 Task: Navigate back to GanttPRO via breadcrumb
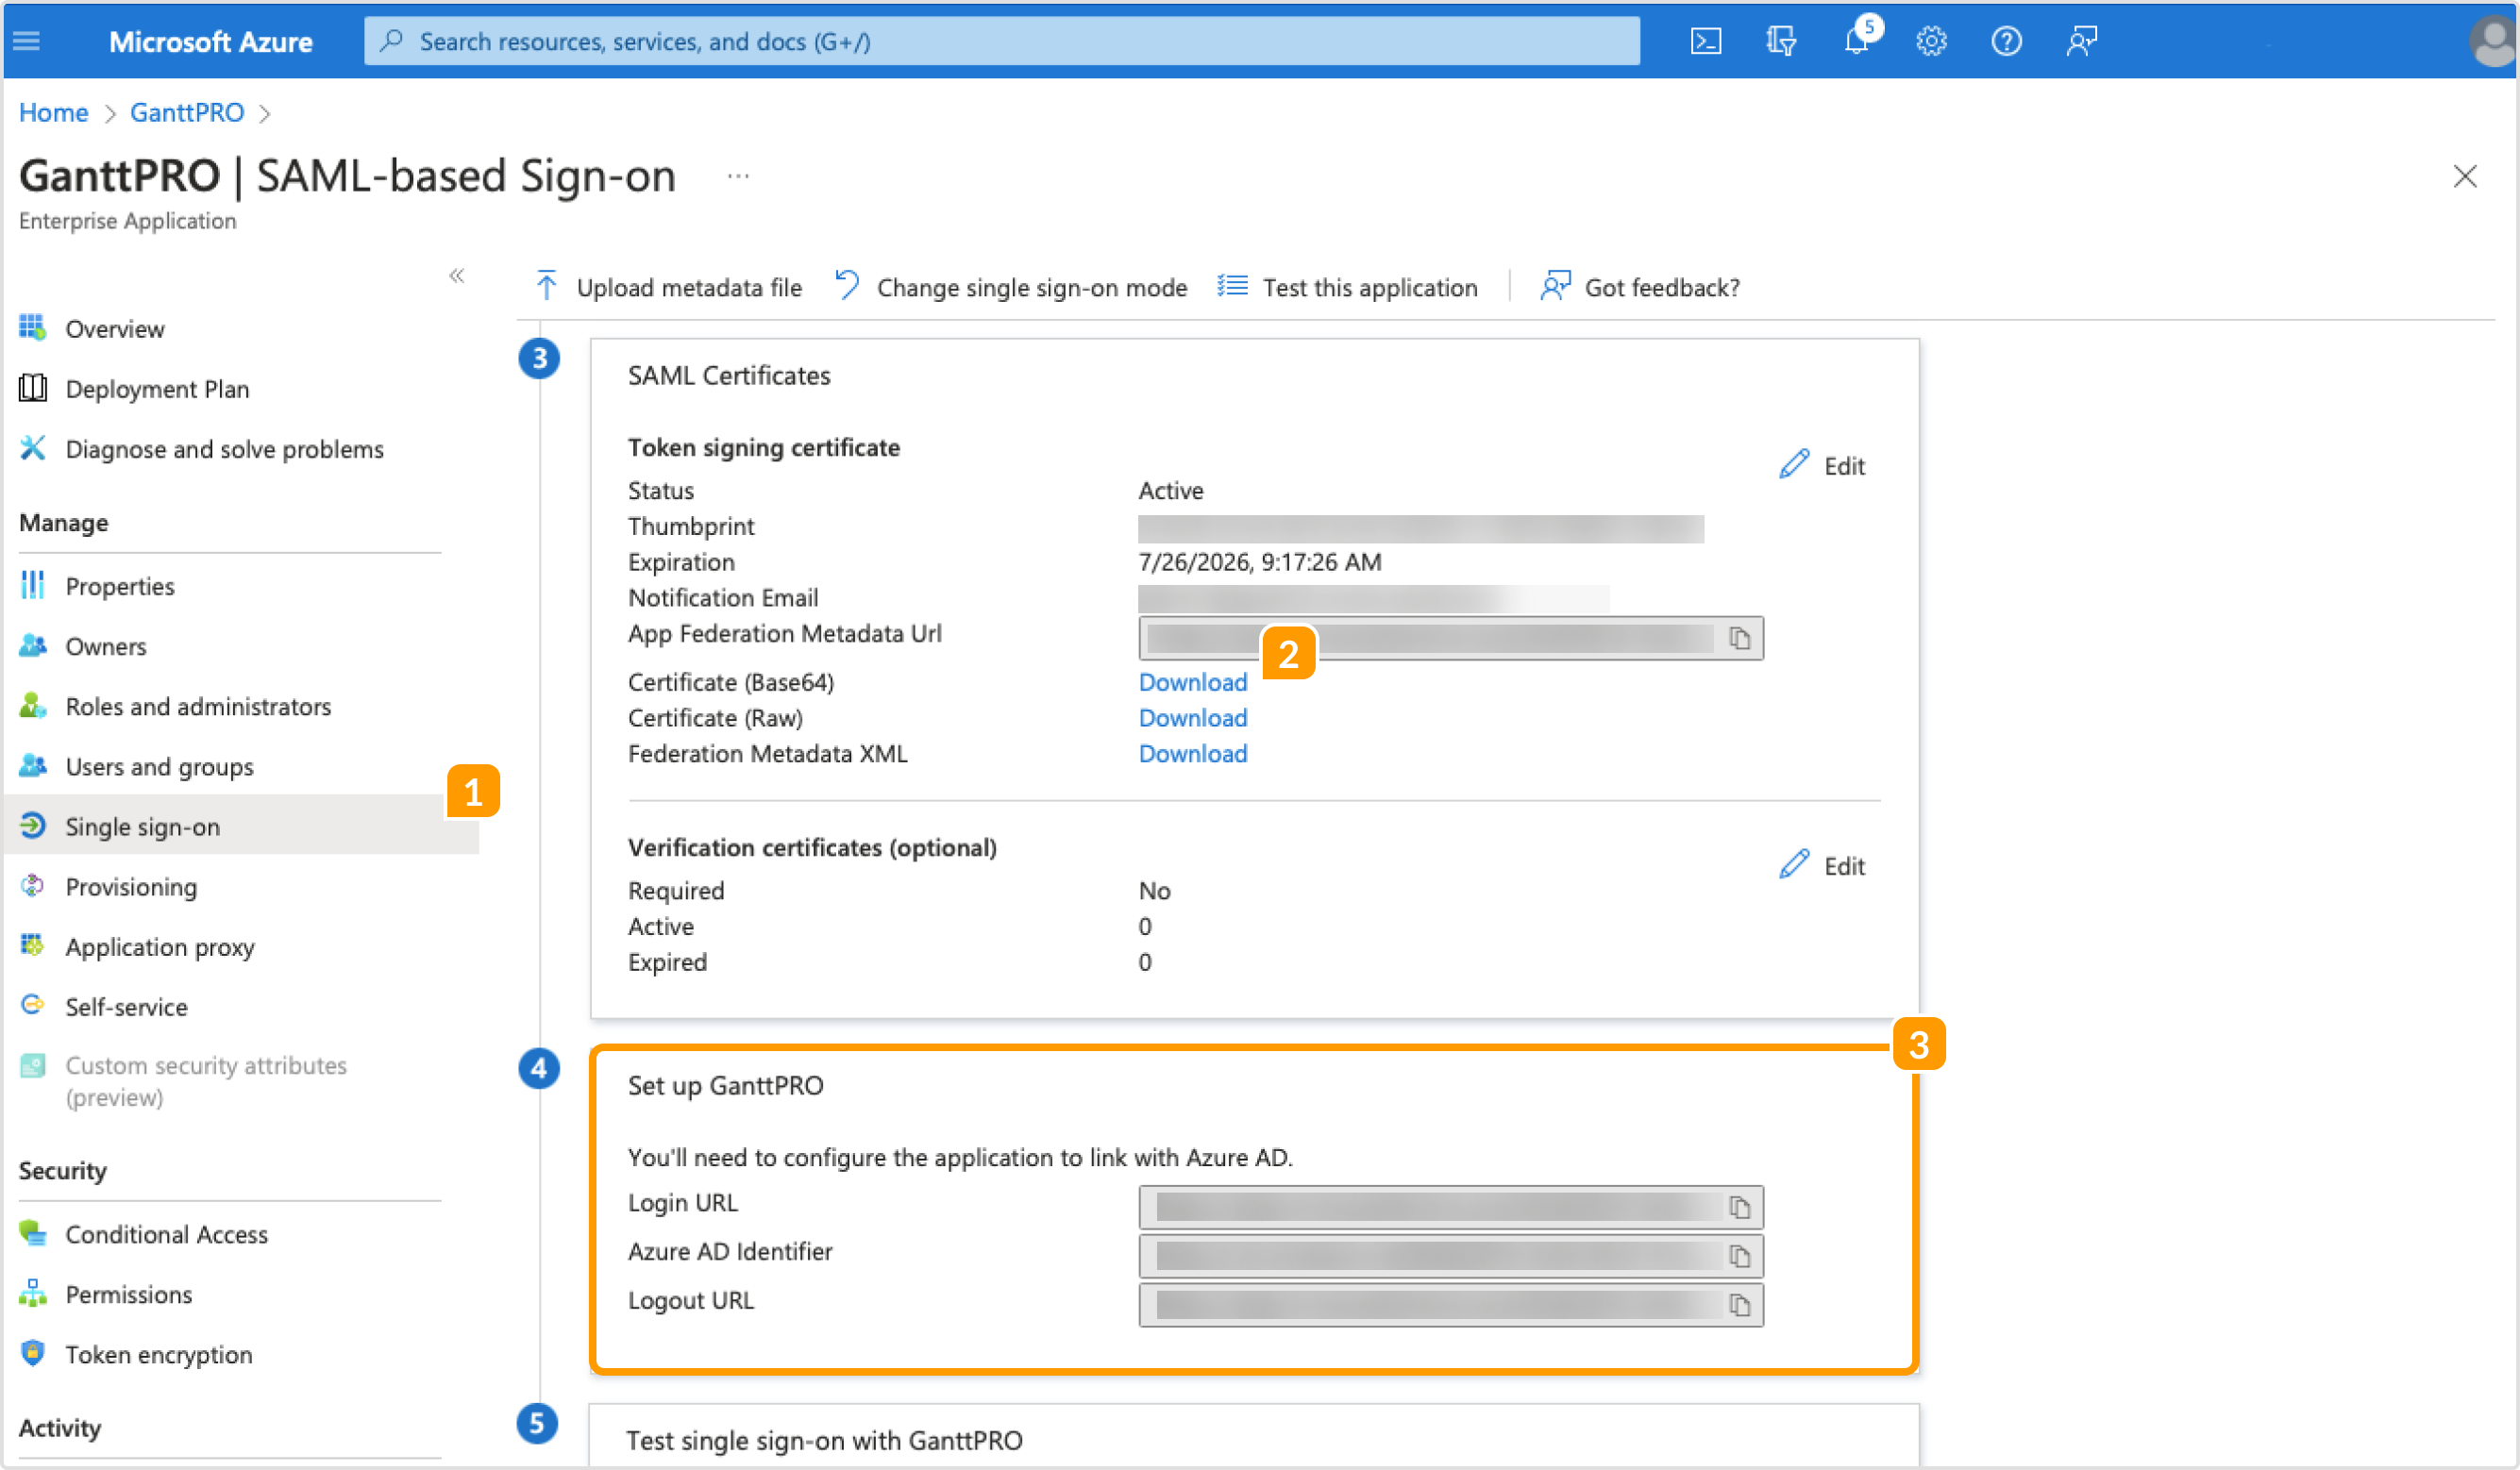click(186, 112)
